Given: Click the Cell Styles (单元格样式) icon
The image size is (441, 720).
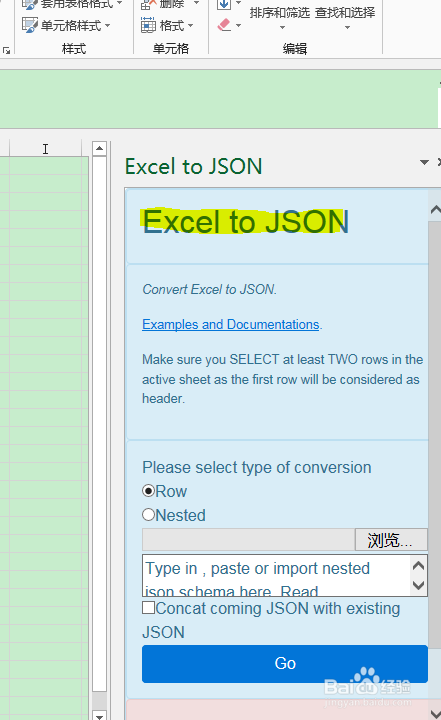Looking at the screenshot, I should point(30,25).
